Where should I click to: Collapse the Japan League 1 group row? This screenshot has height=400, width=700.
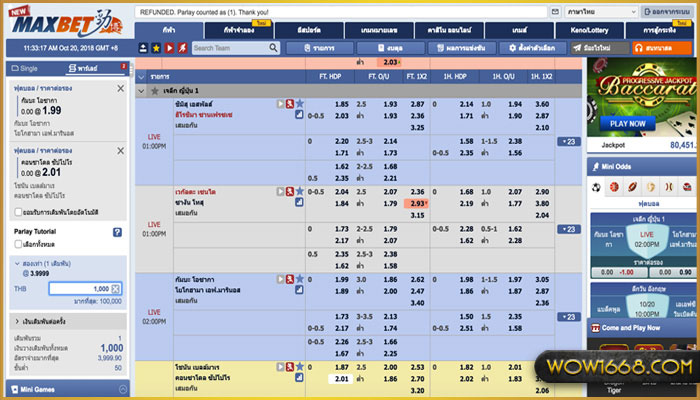[x=141, y=90]
